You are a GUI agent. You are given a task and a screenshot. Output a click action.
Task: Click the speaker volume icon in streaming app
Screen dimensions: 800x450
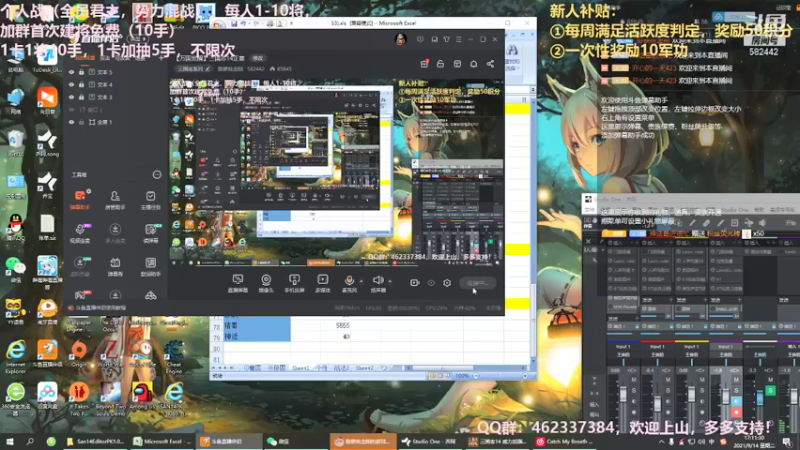378,283
